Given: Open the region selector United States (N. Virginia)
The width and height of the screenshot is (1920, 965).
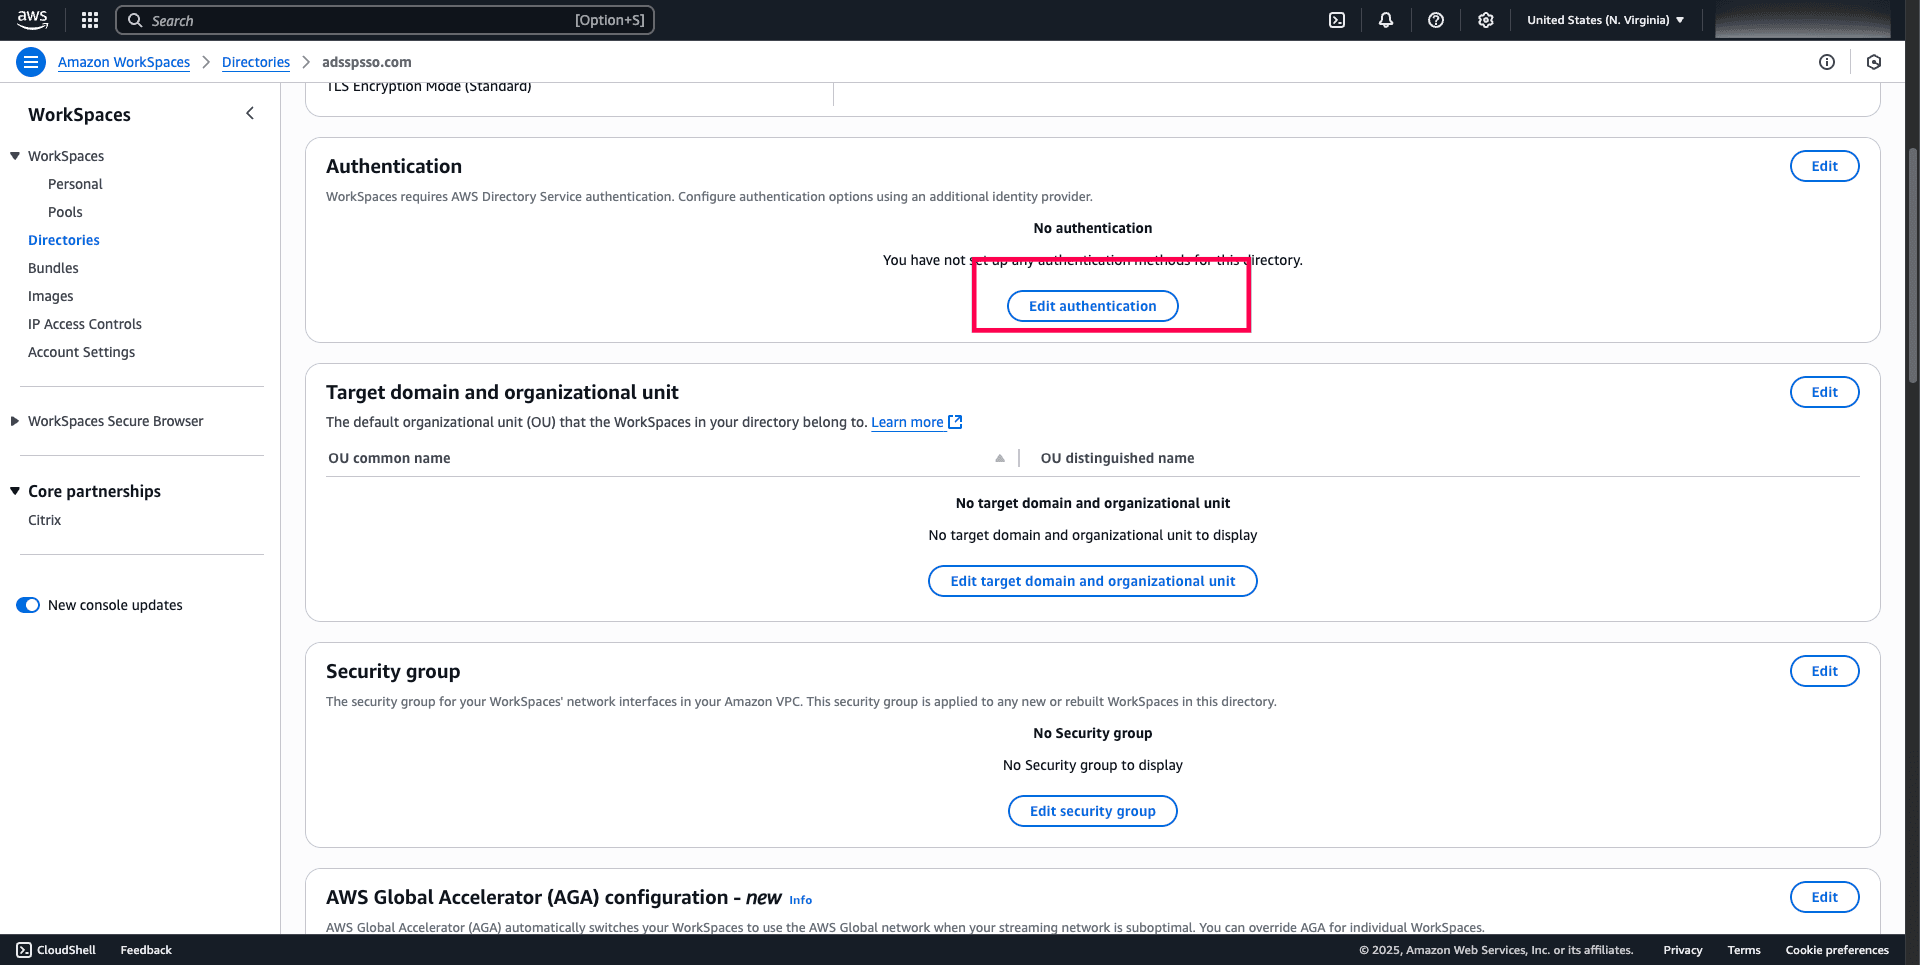Looking at the screenshot, I should tap(1605, 20).
